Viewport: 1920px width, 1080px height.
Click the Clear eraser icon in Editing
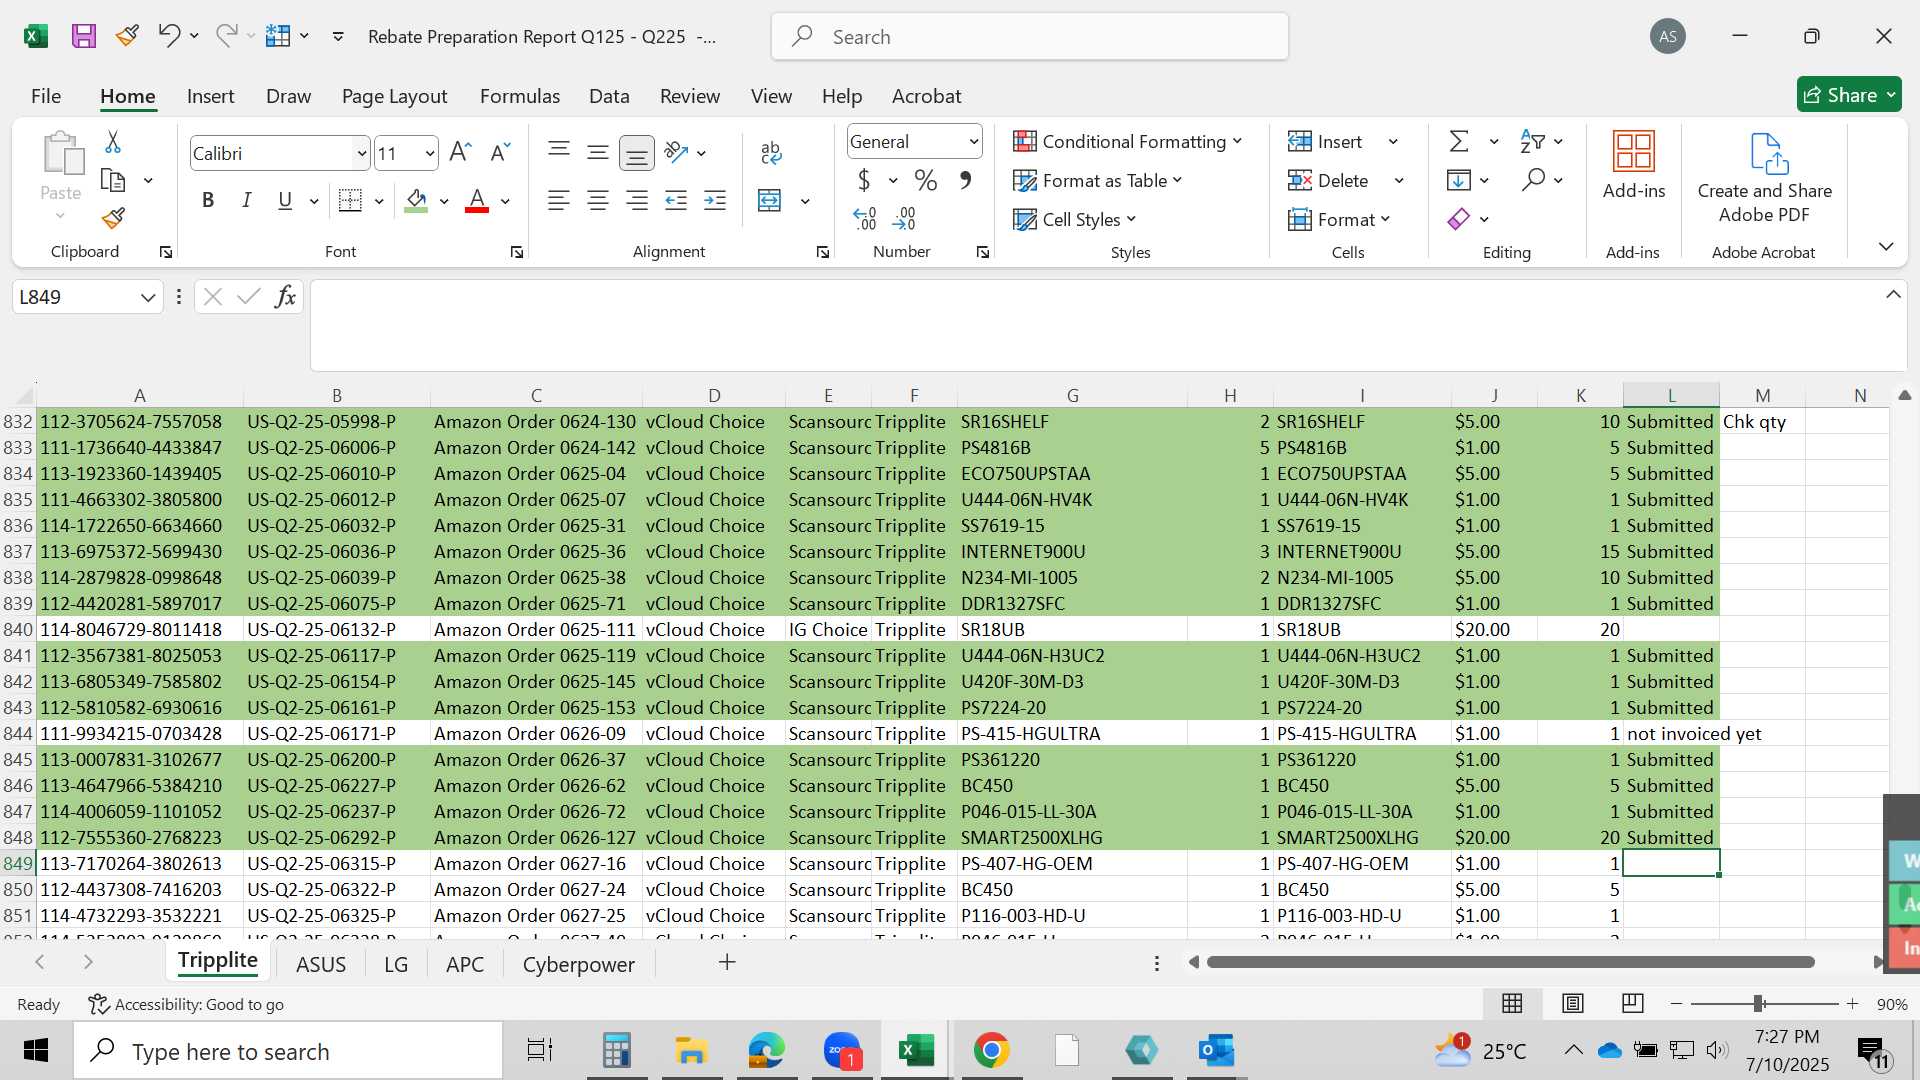point(1459,219)
